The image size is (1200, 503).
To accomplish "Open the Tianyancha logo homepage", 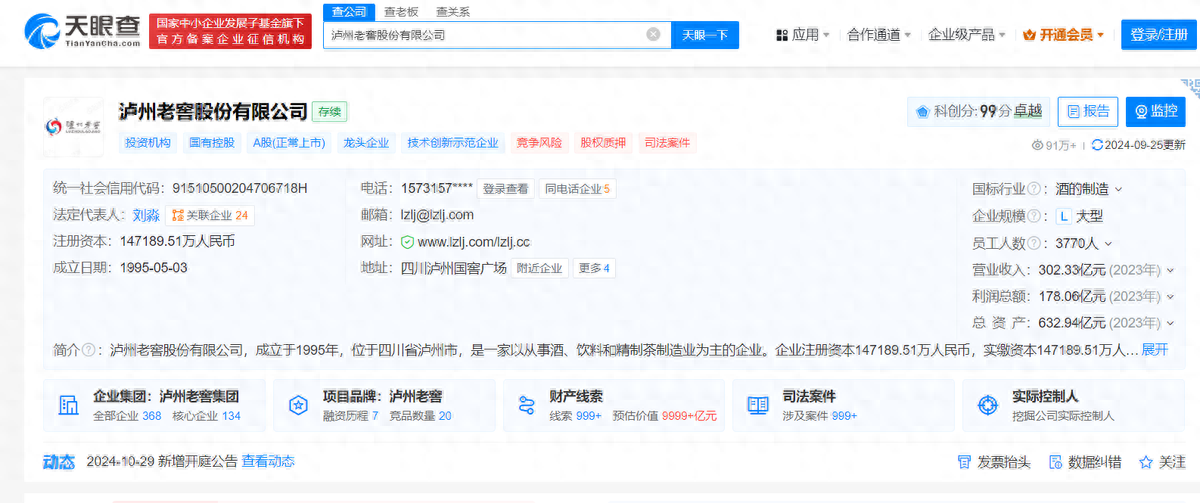I will pos(82,32).
